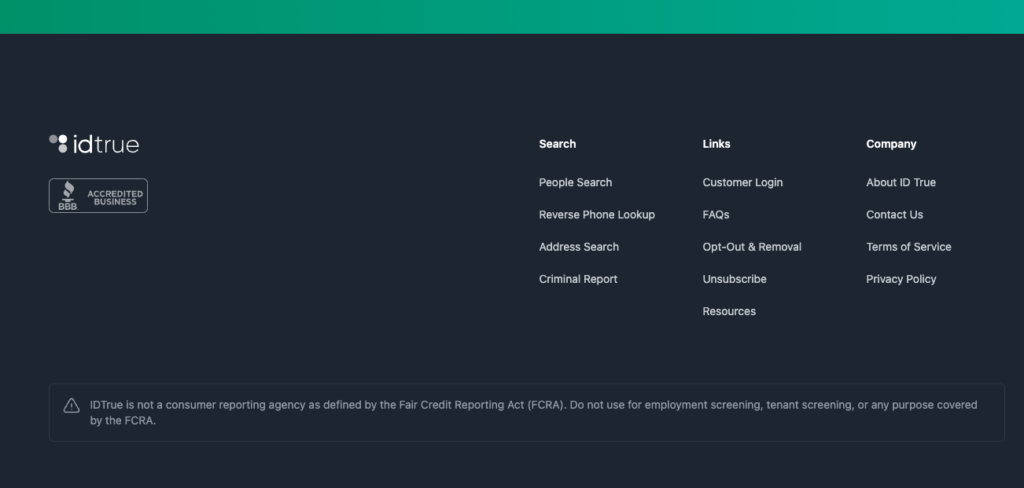The width and height of the screenshot is (1024, 488).
Task: Open the Privacy Policy link
Action: coord(901,279)
